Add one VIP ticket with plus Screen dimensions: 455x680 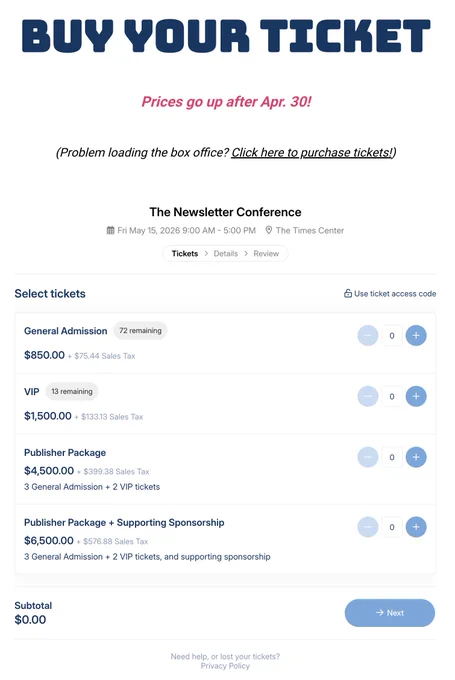(416, 396)
